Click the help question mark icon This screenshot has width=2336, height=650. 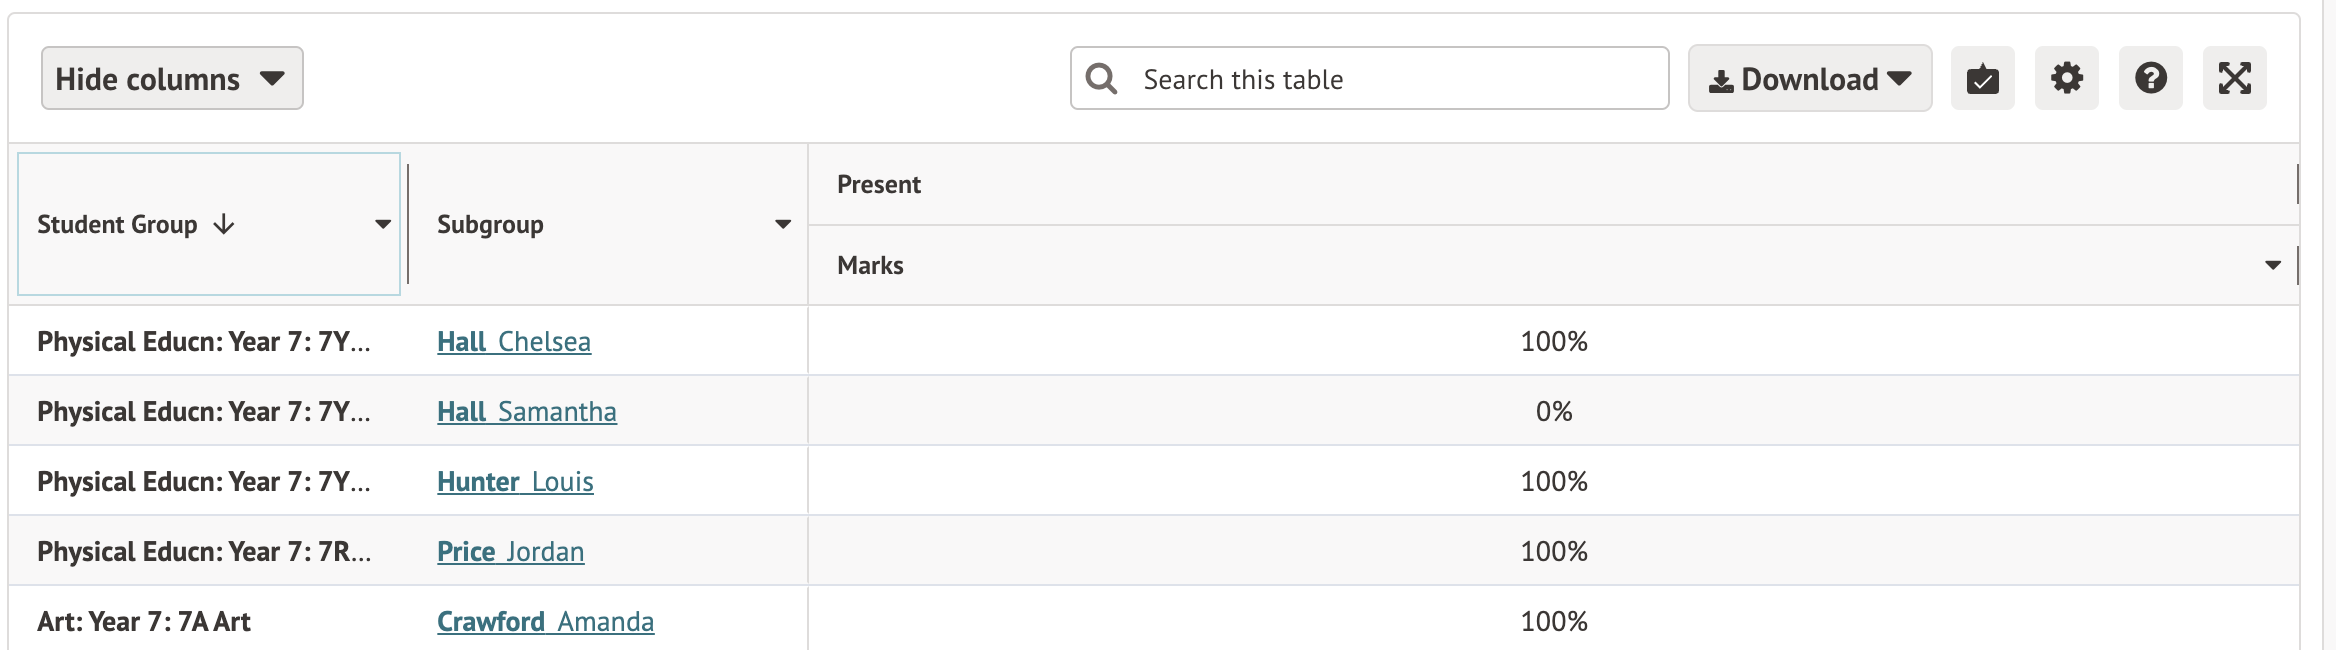pyautogui.click(x=2150, y=78)
